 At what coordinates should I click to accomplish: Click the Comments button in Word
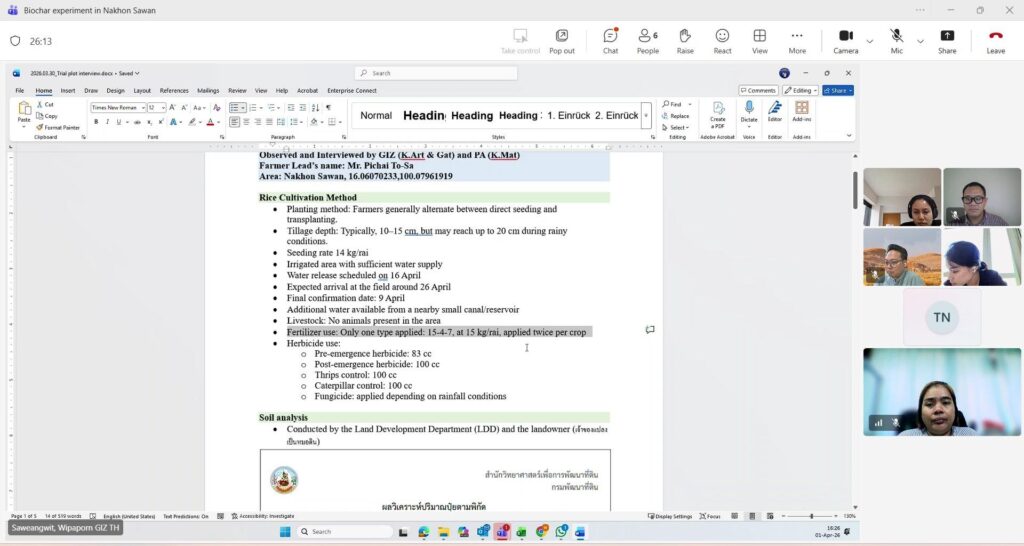[x=759, y=90]
